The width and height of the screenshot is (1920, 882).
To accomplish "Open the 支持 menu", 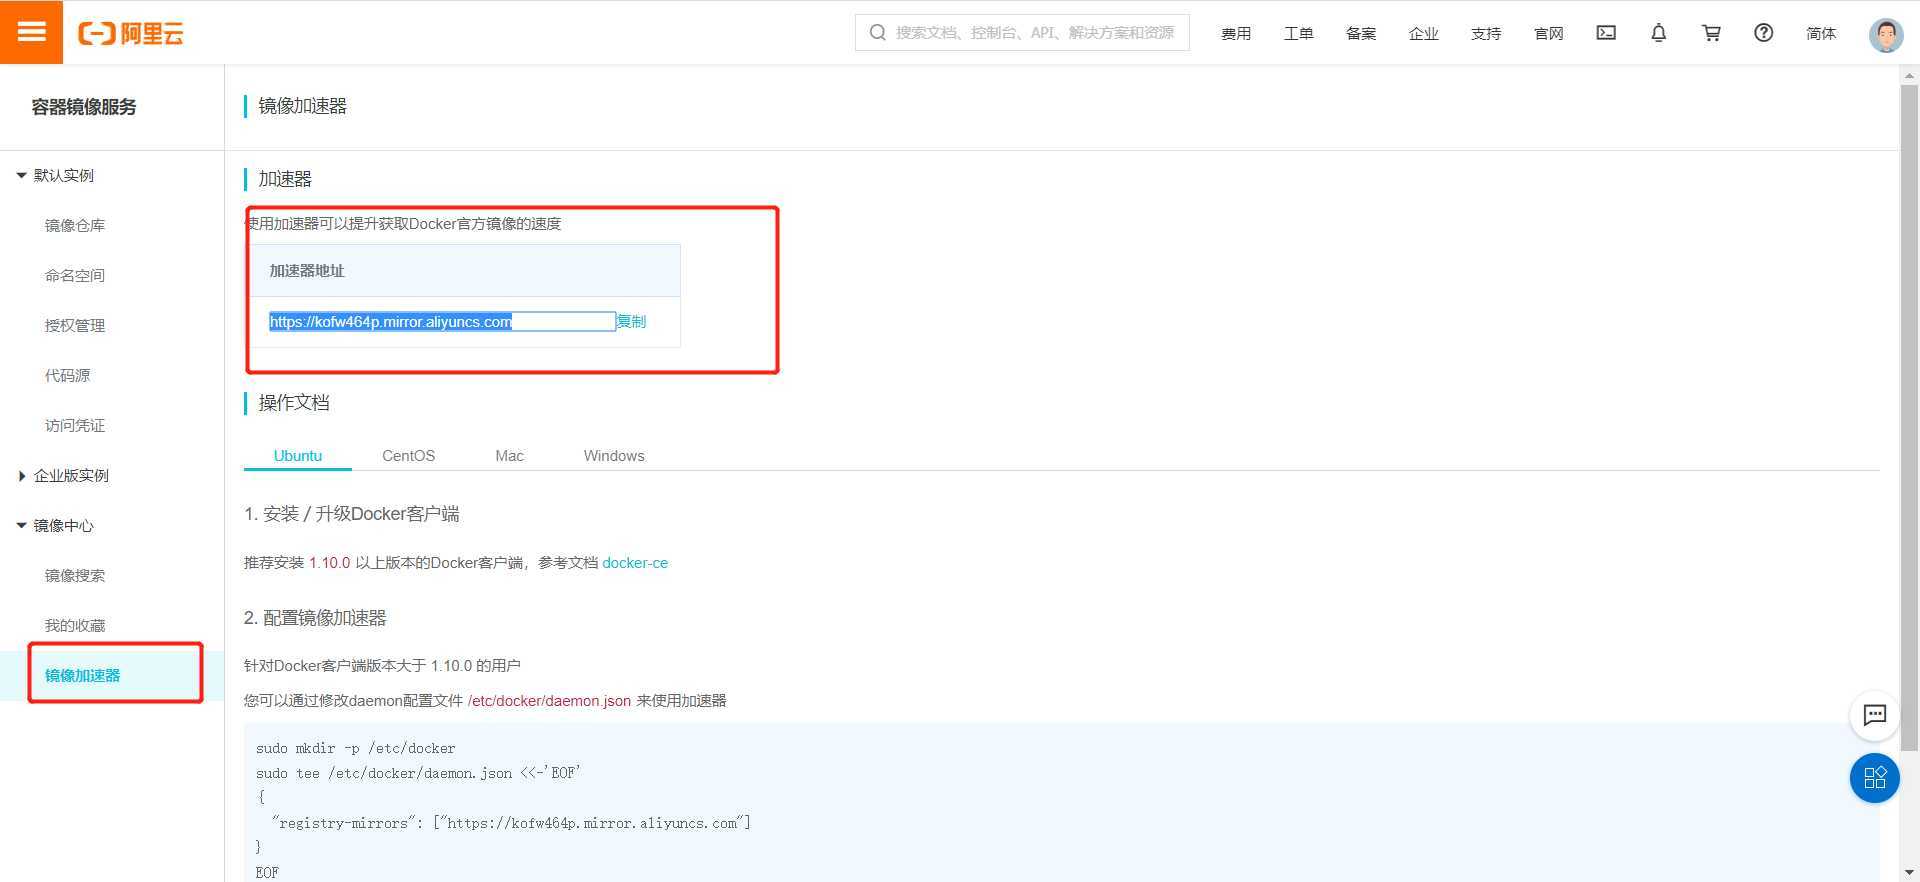I will click(x=1486, y=33).
